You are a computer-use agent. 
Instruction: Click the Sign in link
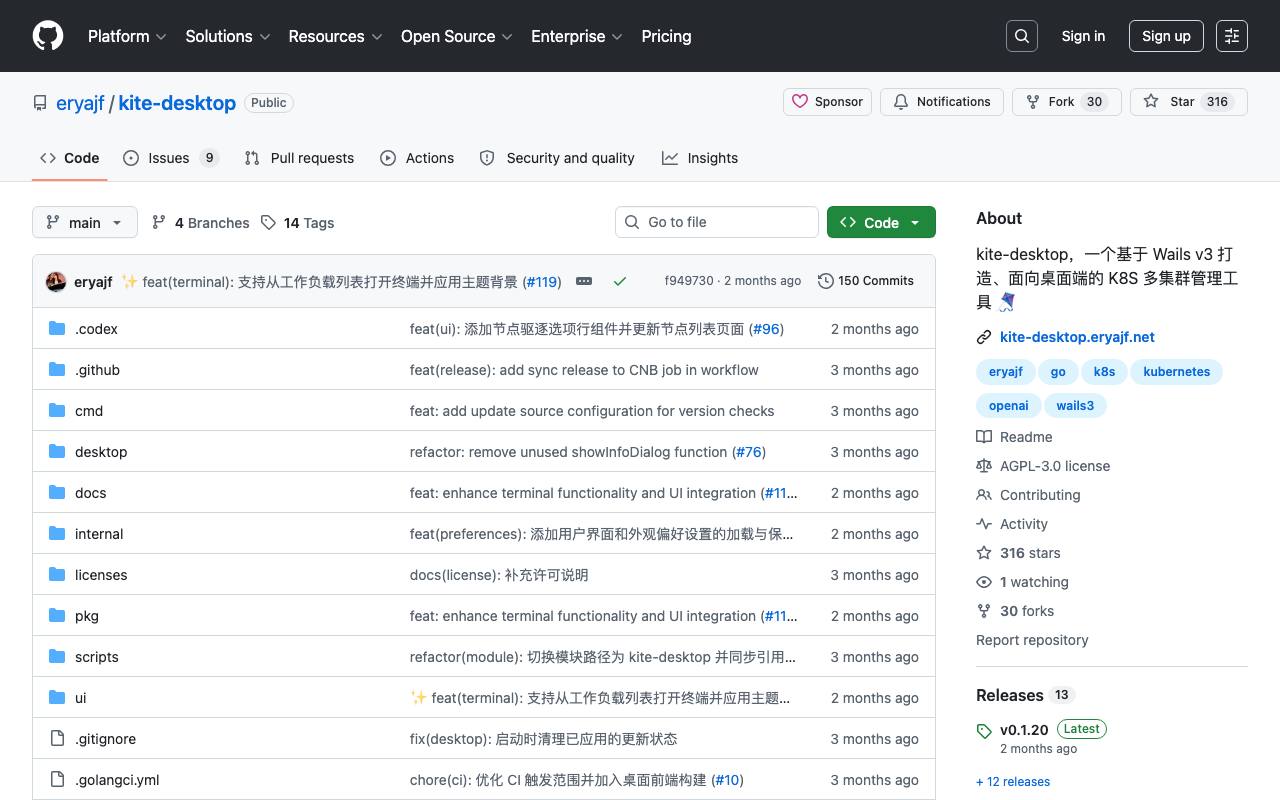pos(1083,36)
